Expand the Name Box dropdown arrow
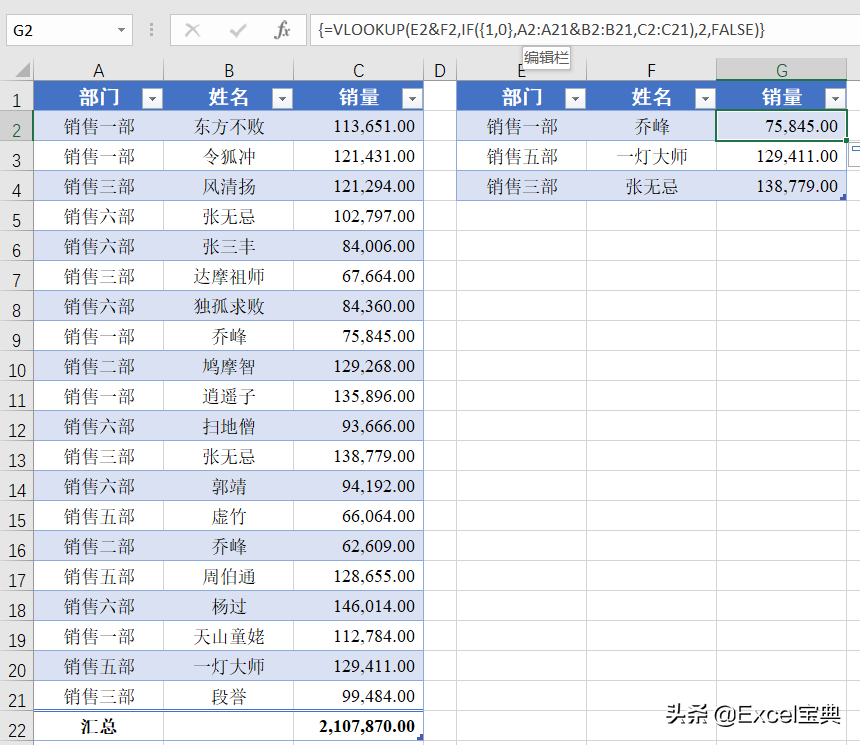 tap(122, 30)
